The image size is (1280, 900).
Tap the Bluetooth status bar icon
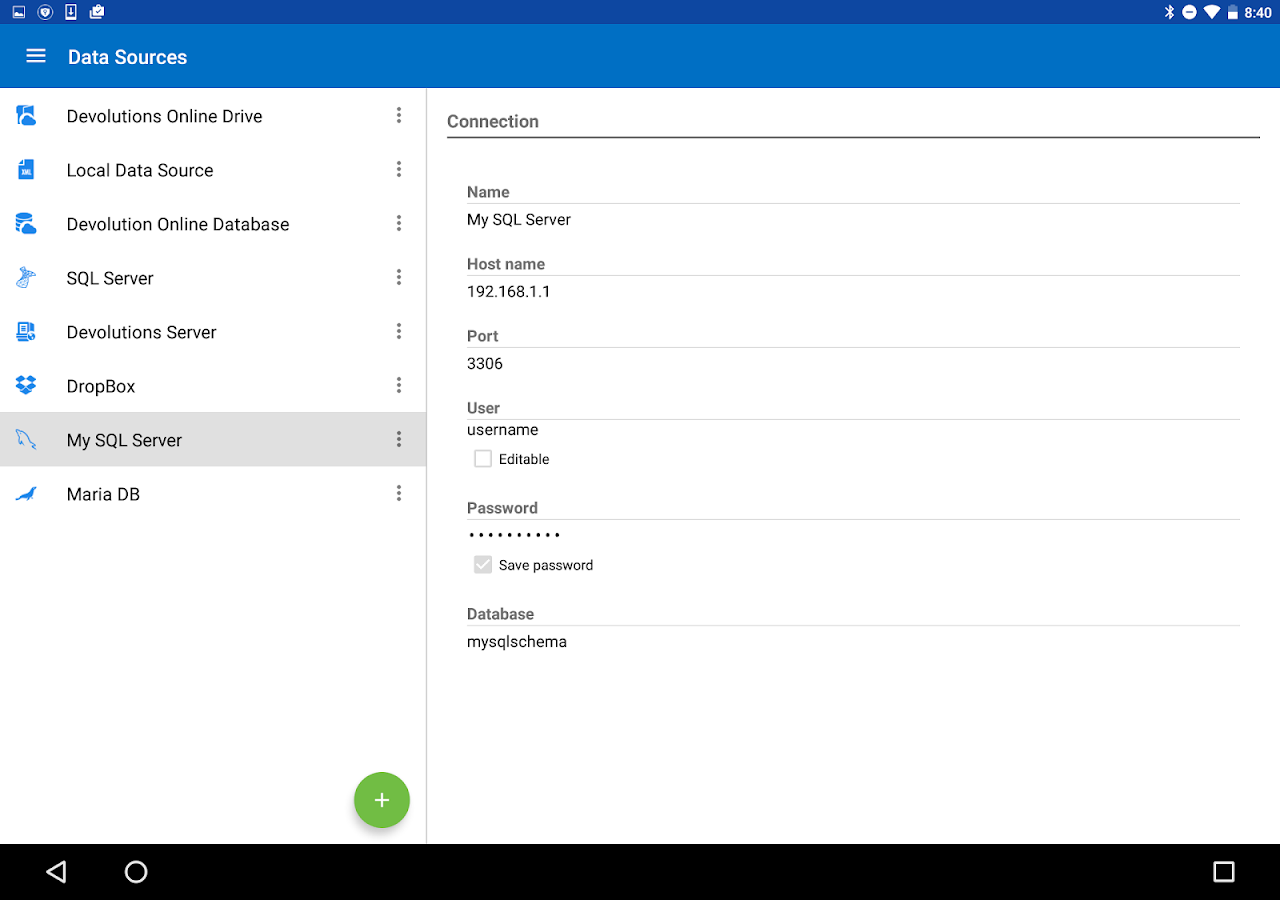coord(1169,12)
